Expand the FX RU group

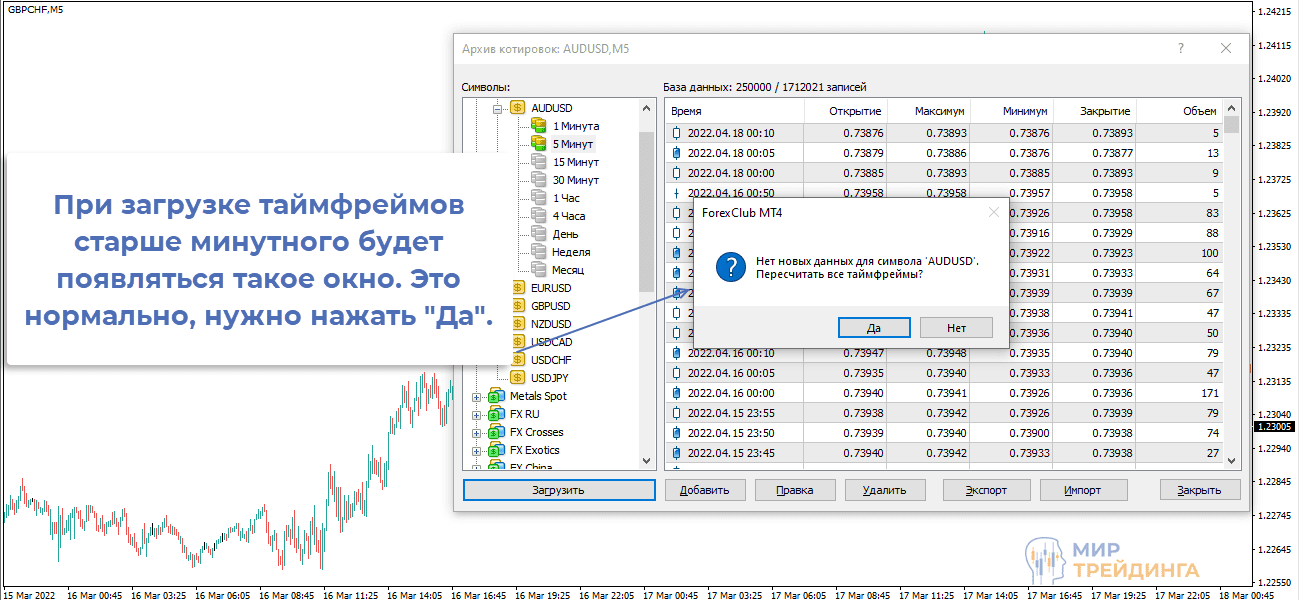pos(476,415)
